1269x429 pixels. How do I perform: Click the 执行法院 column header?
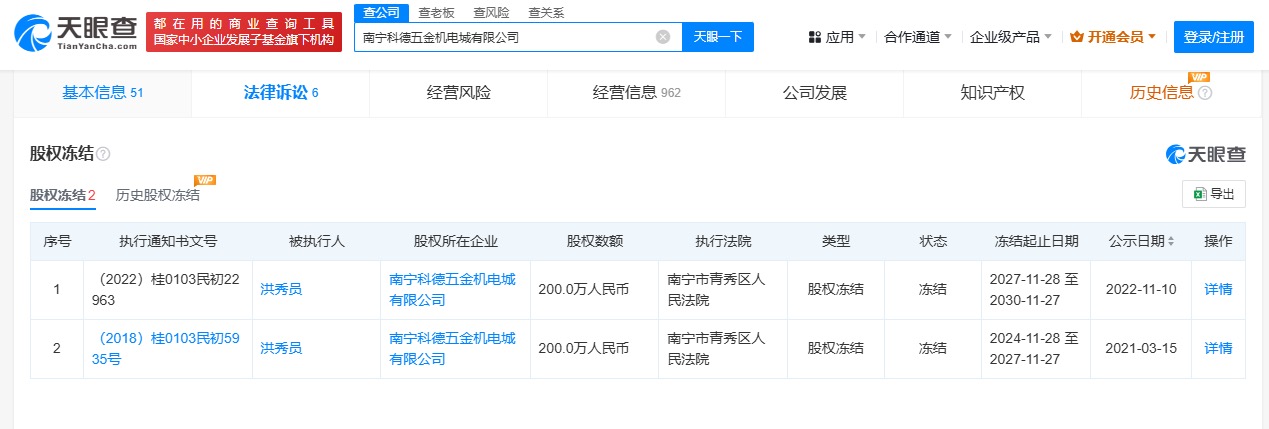(723, 242)
